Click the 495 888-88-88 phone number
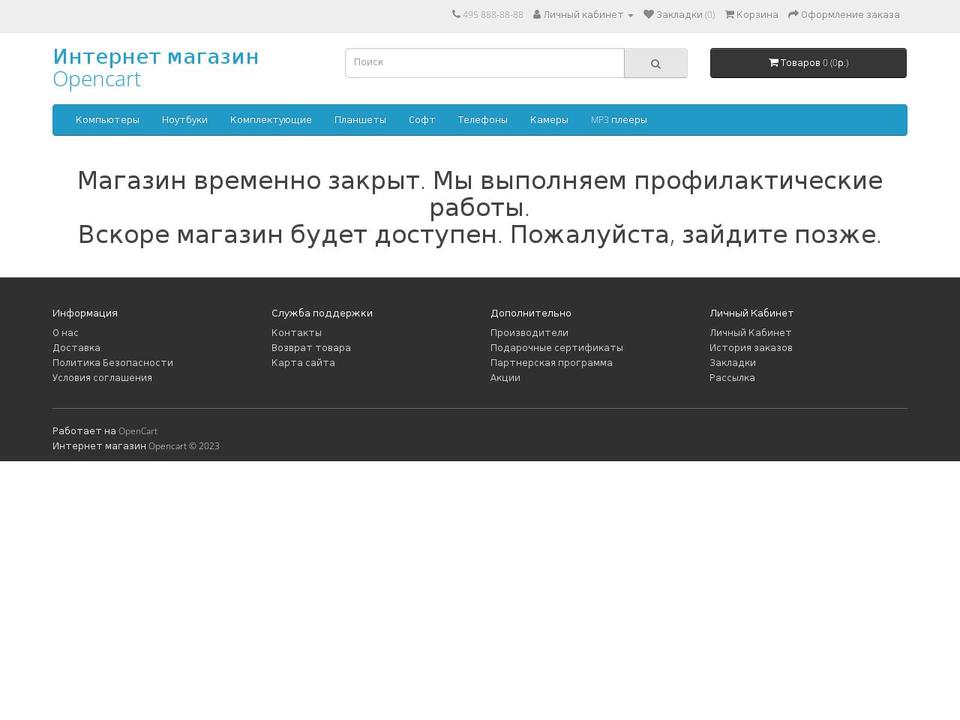 pos(493,15)
